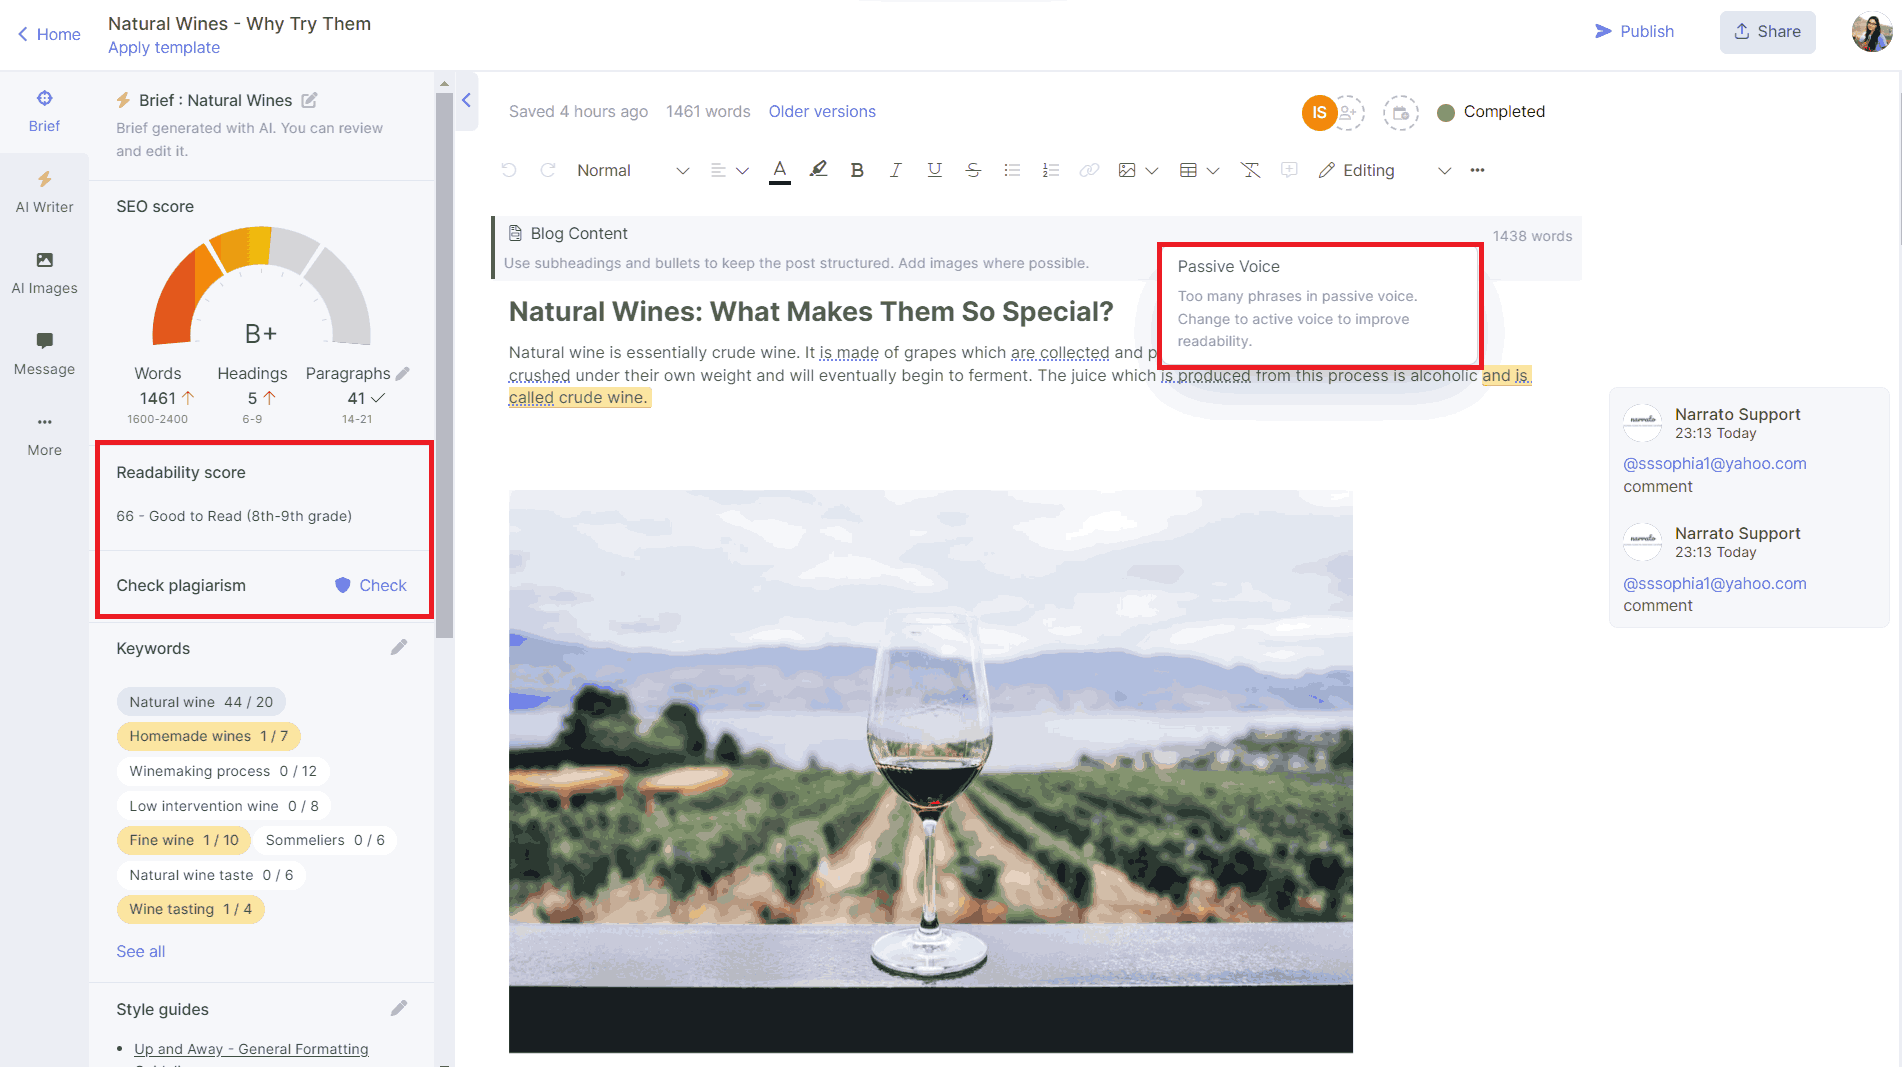Click the Redo icon
1902x1067 pixels.
[548, 170]
